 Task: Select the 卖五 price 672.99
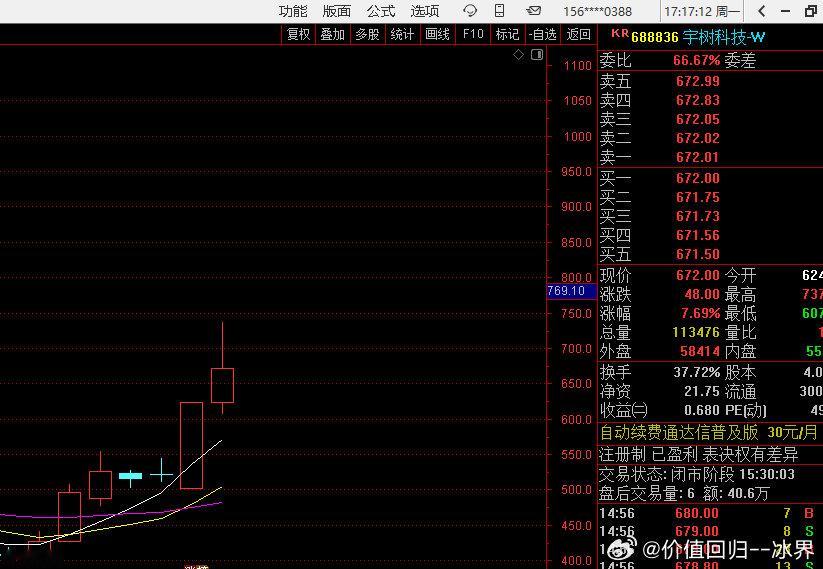698,81
